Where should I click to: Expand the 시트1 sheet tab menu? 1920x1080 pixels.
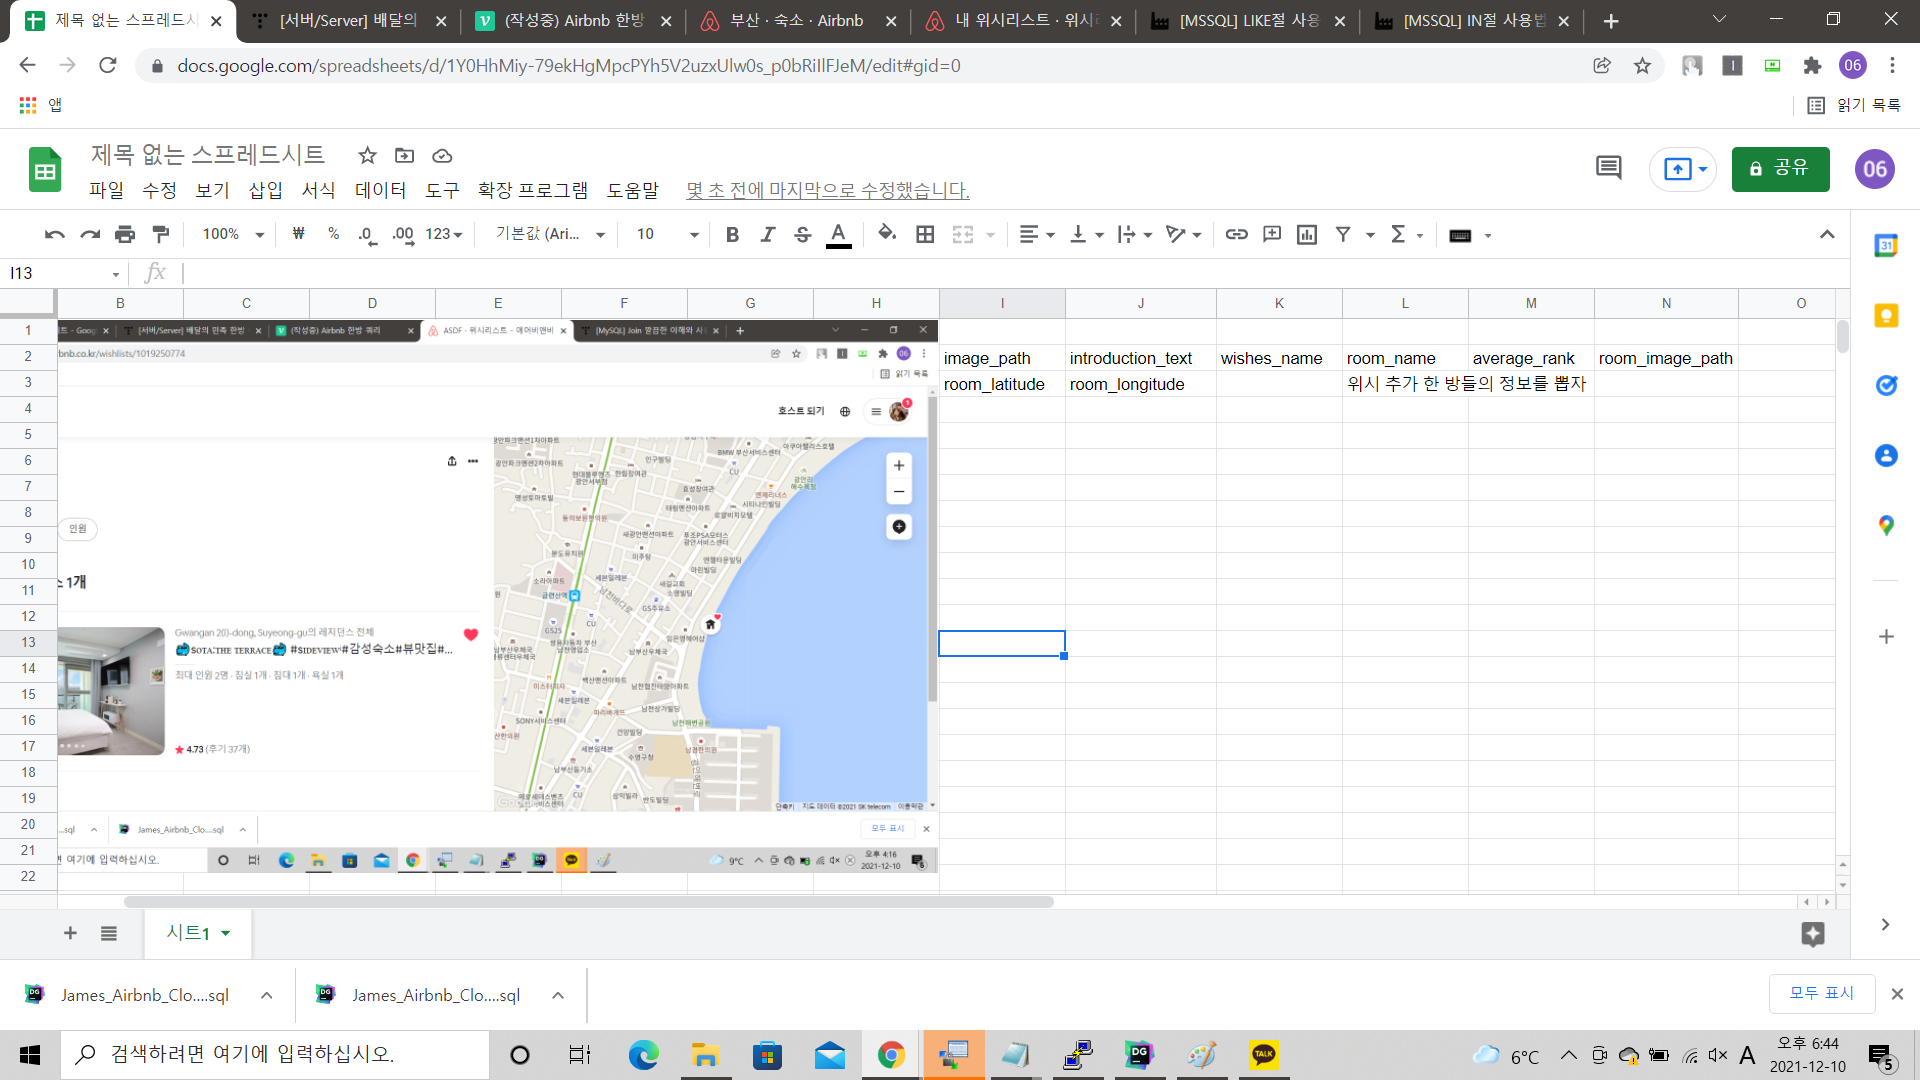226,933
